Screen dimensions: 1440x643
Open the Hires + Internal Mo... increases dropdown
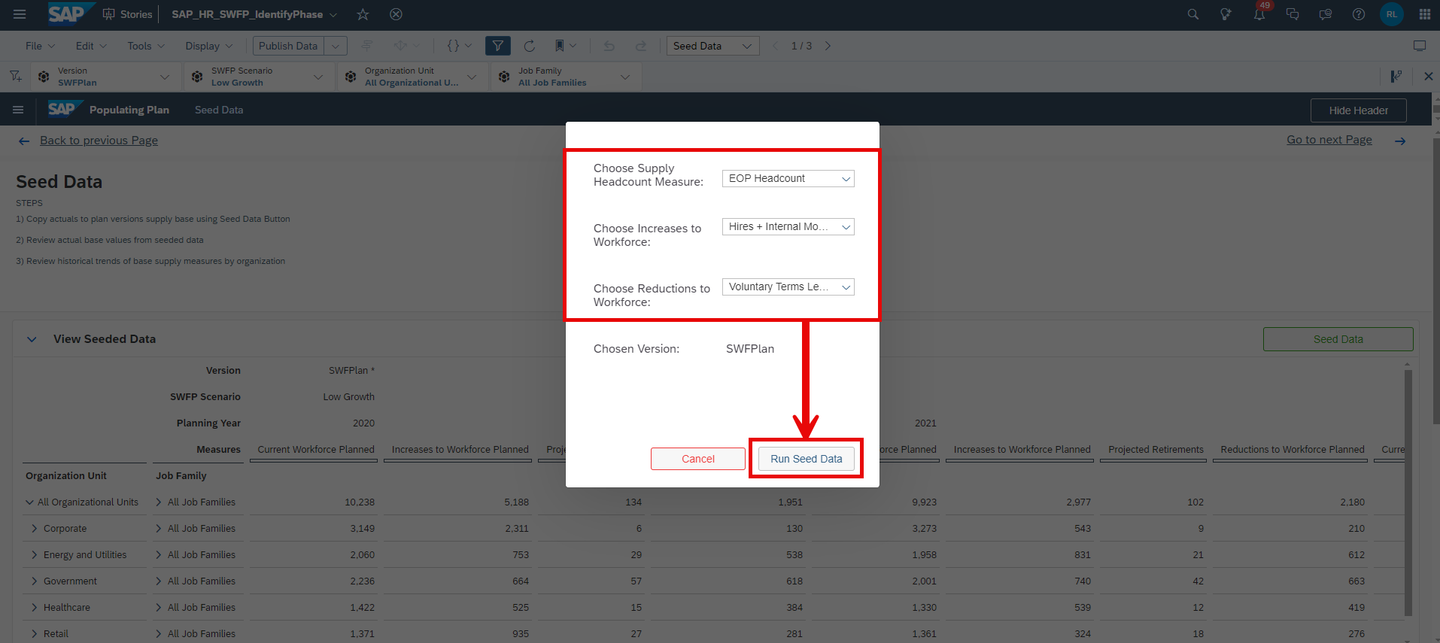coord(788,227)
